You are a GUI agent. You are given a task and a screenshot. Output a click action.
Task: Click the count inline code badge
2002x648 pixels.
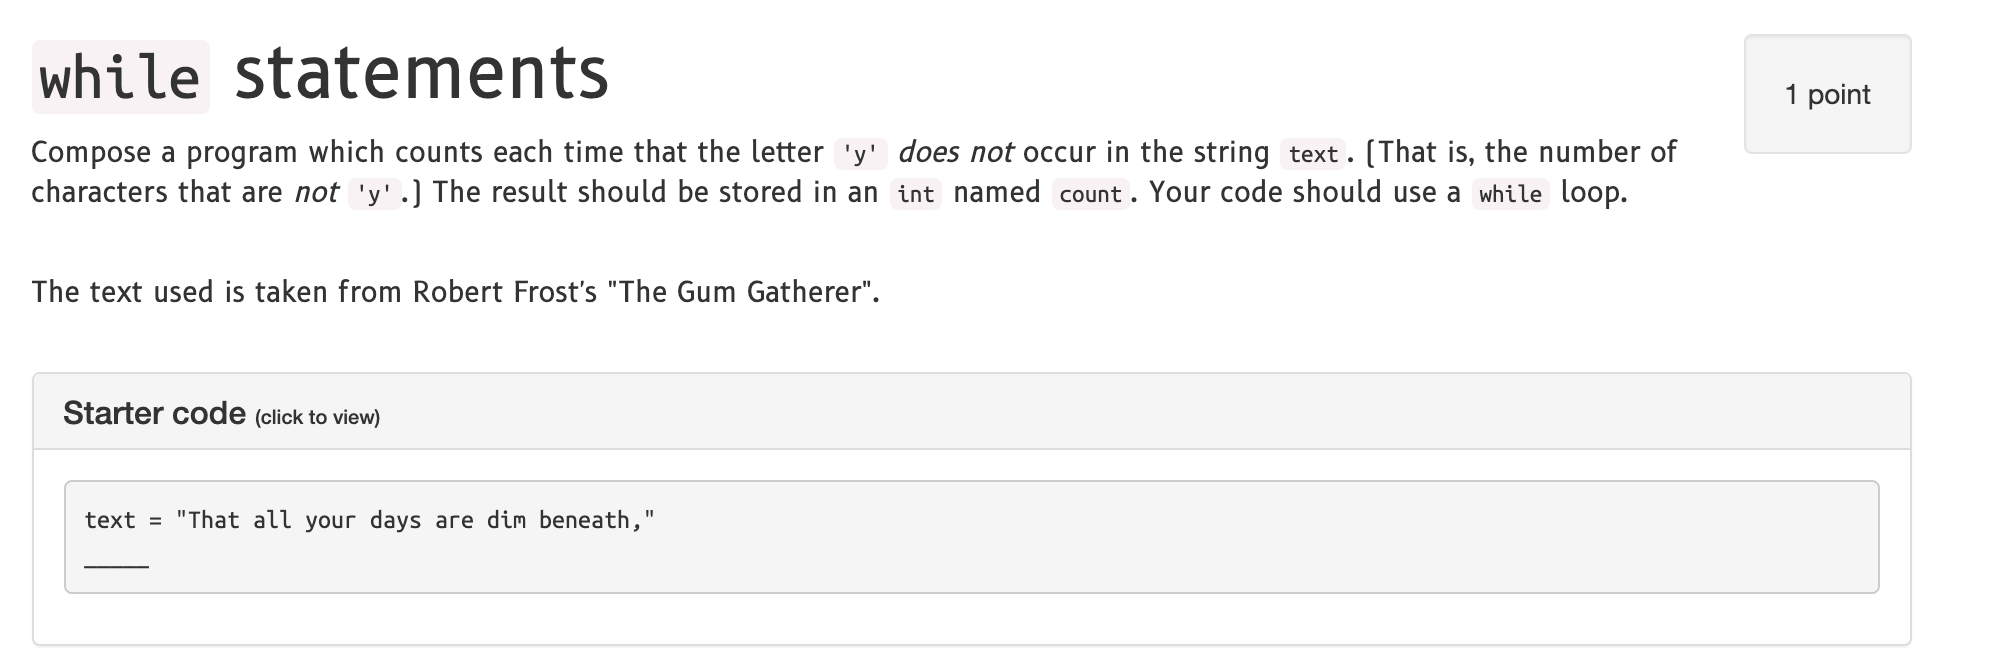pos(1090,193)
